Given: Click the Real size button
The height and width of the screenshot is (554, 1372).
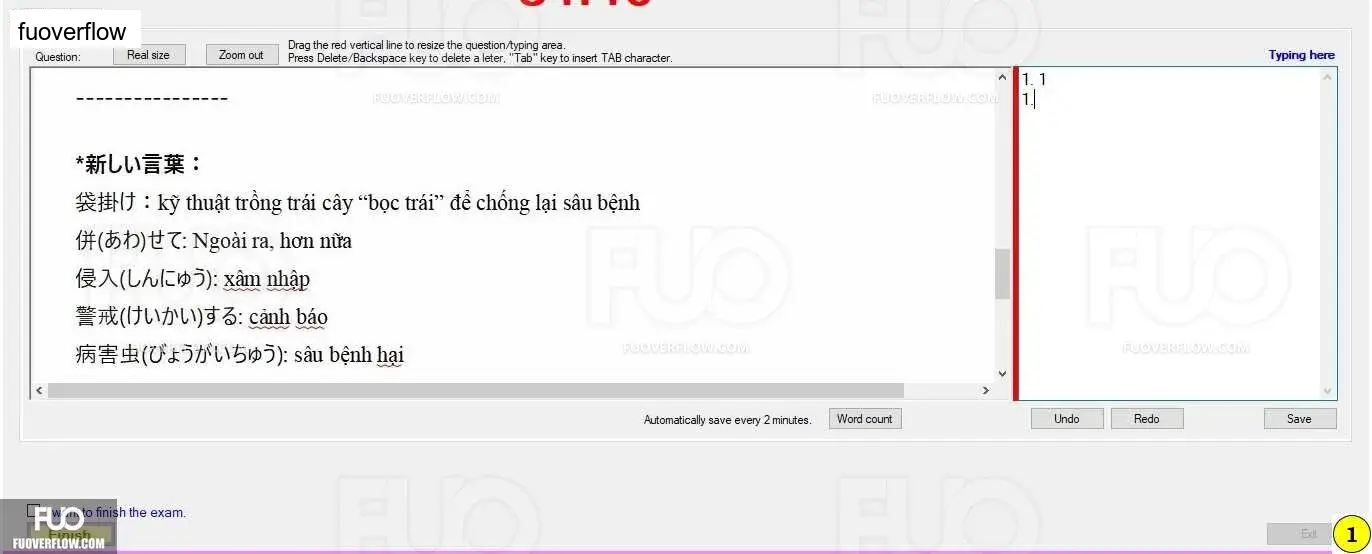Looking at the screenshot, I should (149, 55).
